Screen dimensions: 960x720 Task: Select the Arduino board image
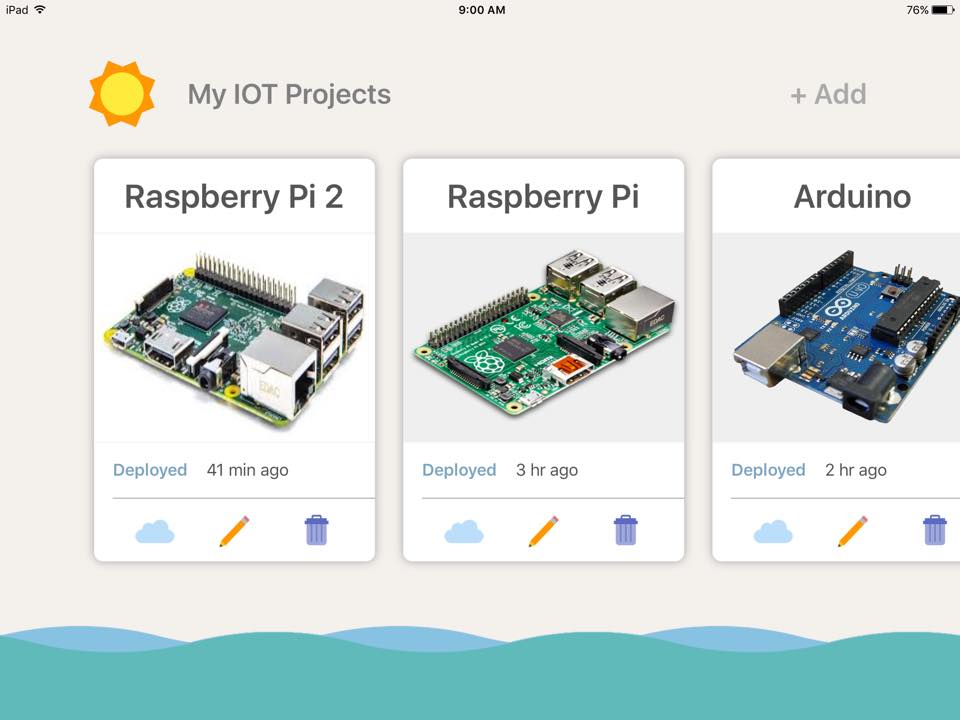tap(836, 338)
